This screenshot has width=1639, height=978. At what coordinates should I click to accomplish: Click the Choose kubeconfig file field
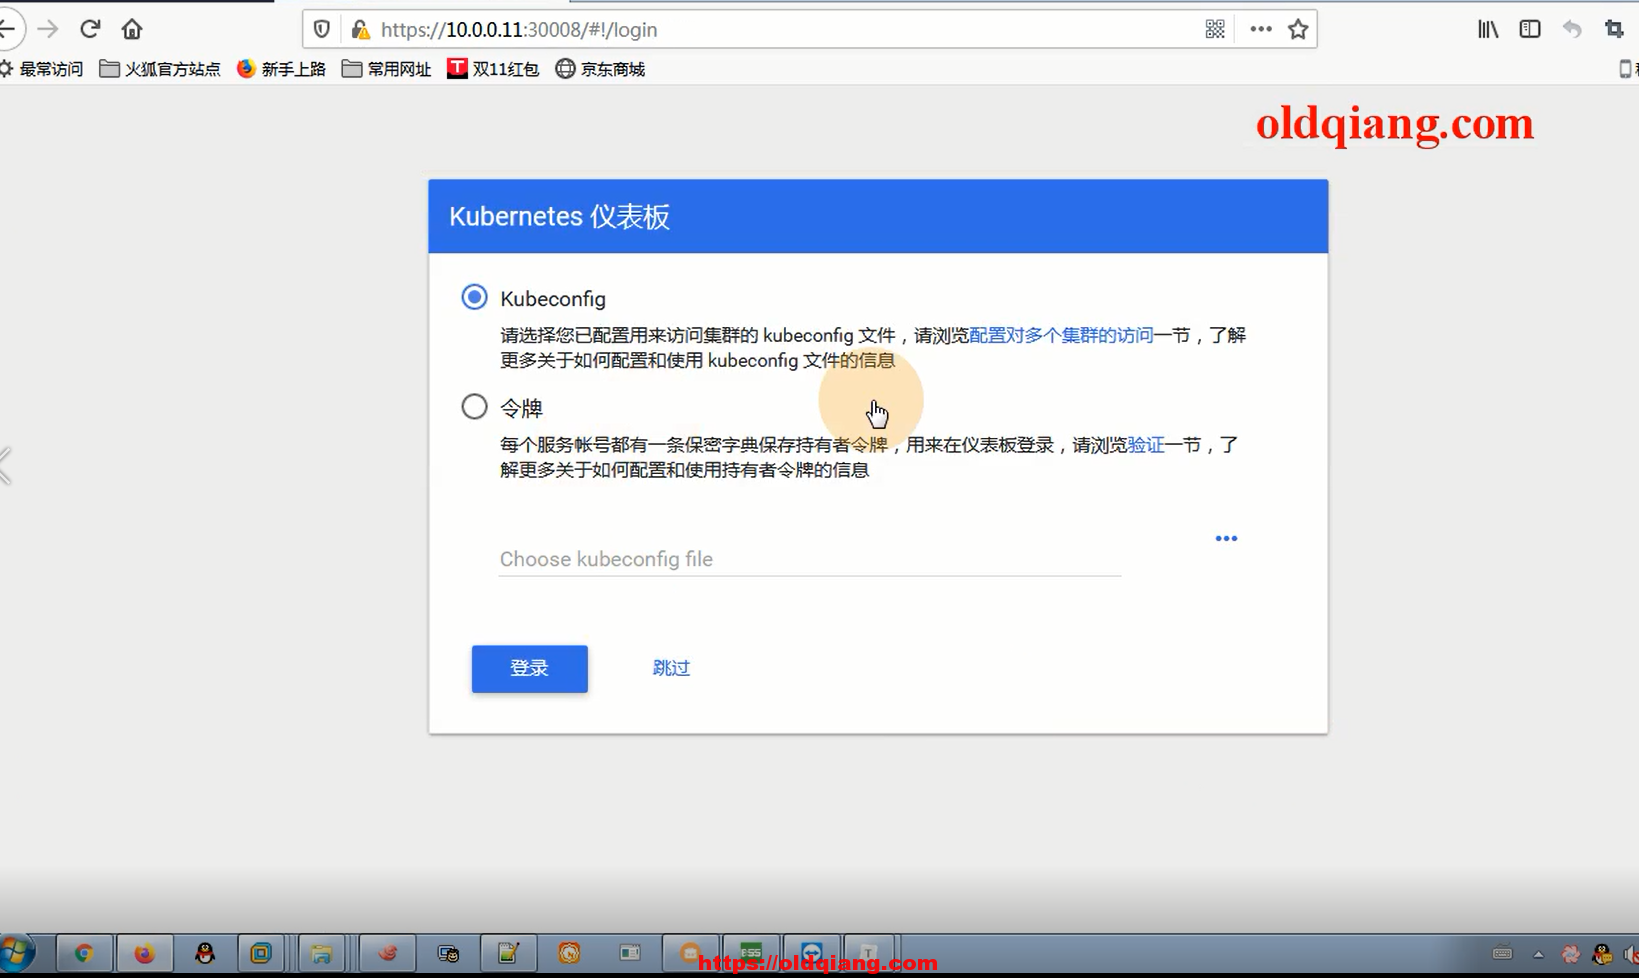tap(809, 559)
